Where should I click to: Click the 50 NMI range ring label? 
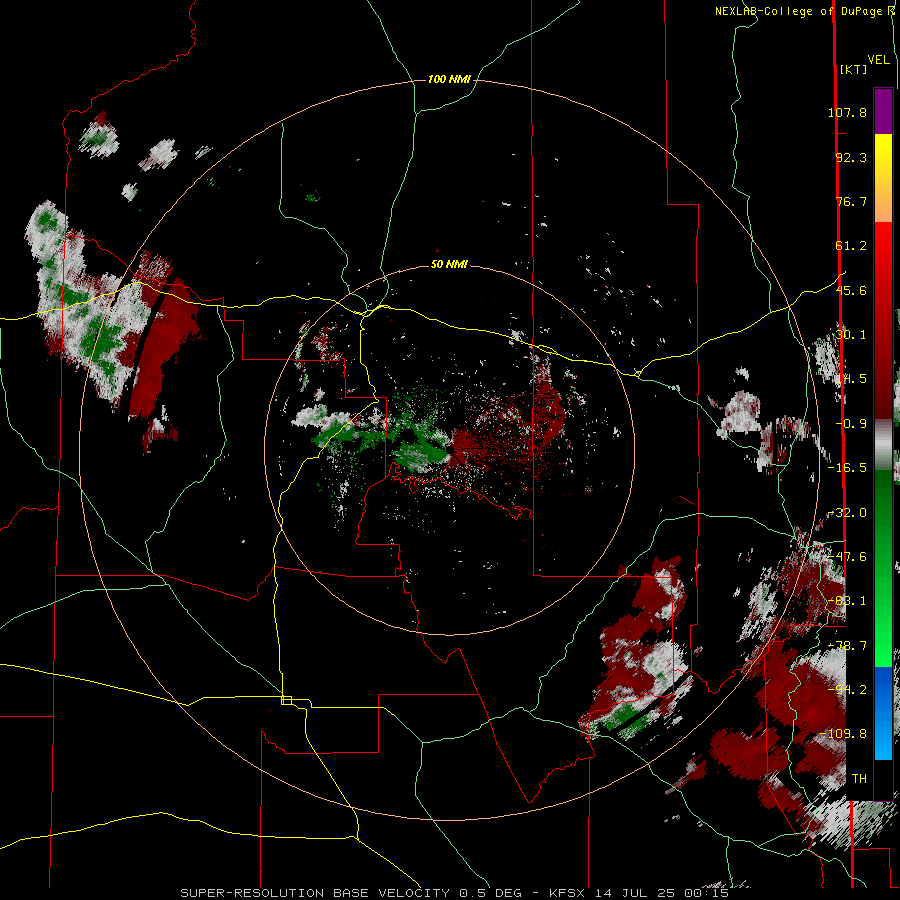pos(449,264)
